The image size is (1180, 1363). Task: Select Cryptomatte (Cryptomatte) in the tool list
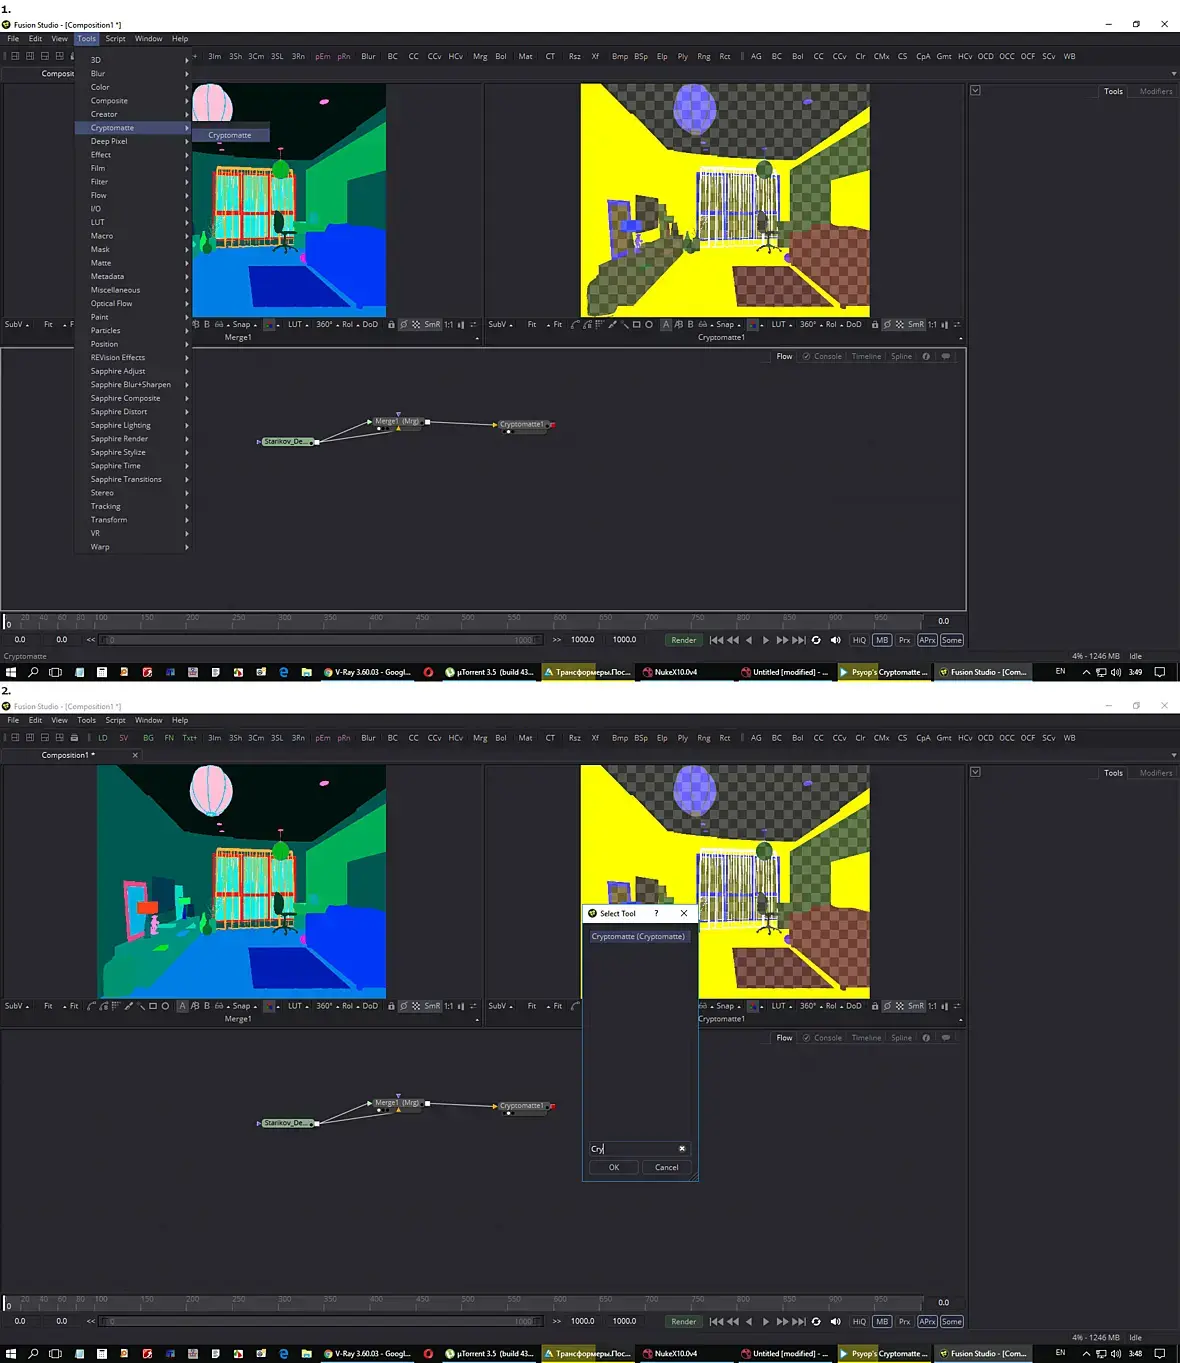click(638, 936)
